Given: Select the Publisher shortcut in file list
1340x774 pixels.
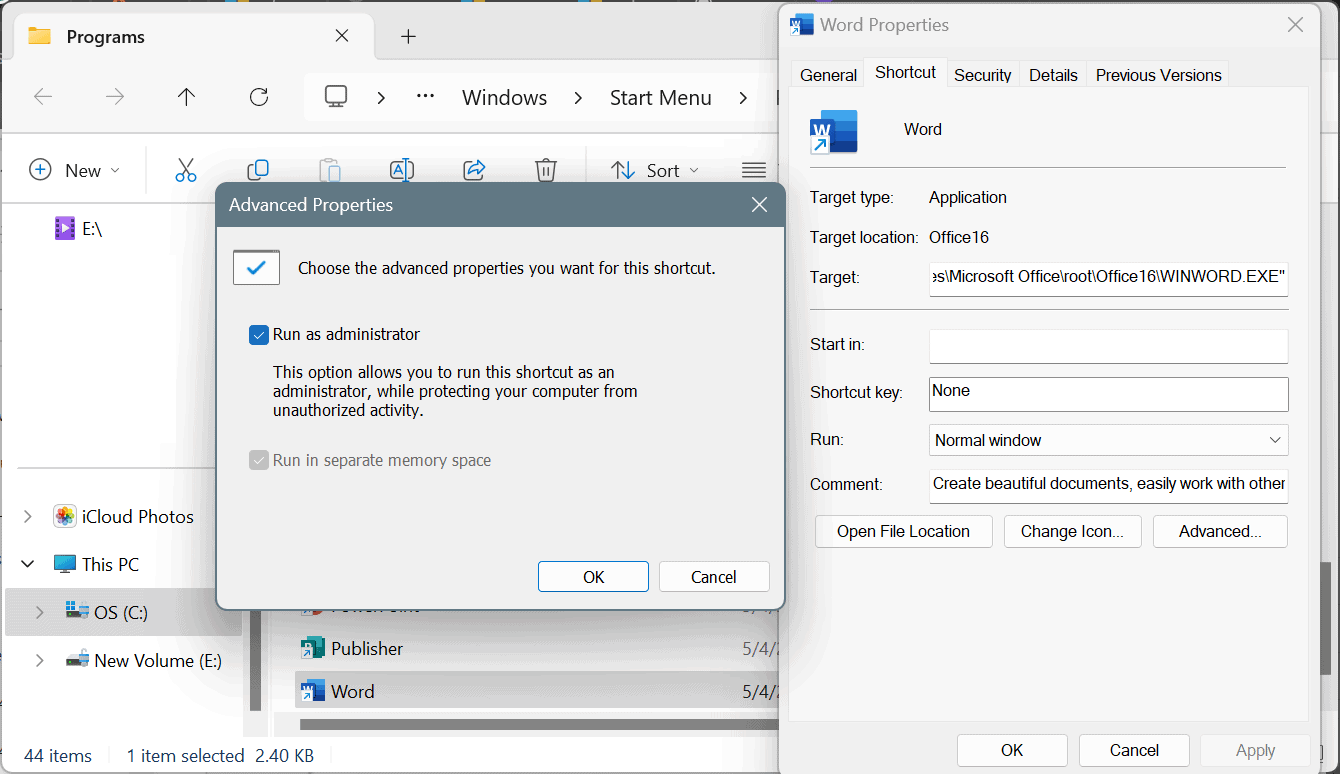Looking at the screenshot, I should 367,649.
